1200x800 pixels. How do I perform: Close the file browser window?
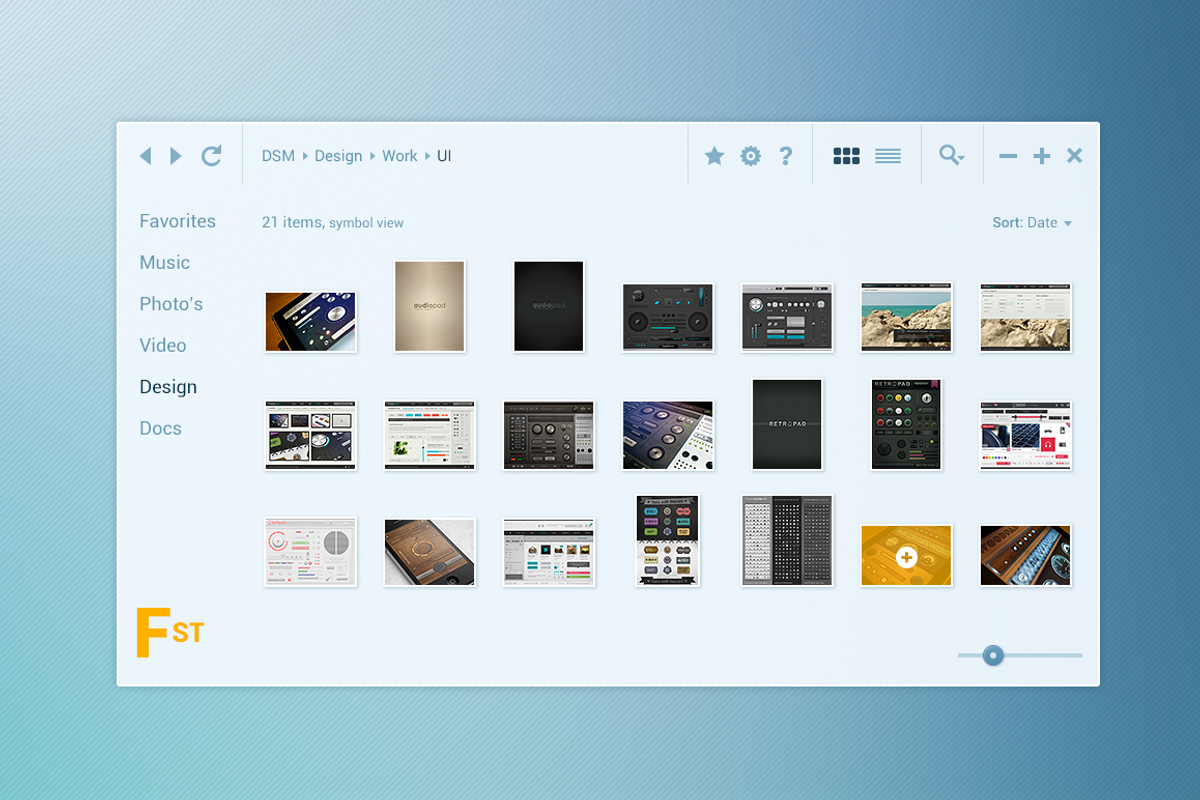tap(1075, 155)
